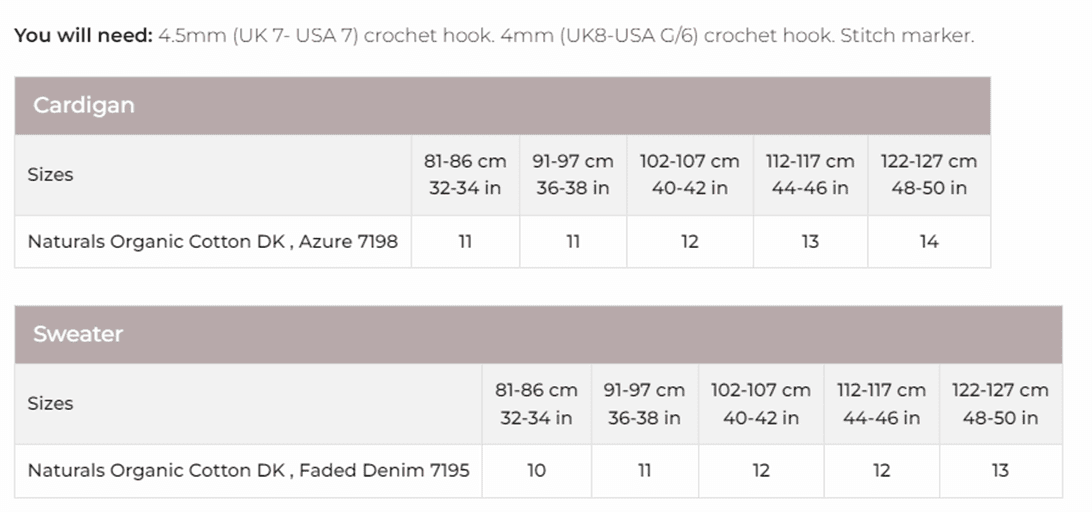1092x512 pixels.
Task: Click the bold "You will need" text
Action: (83, 36)
